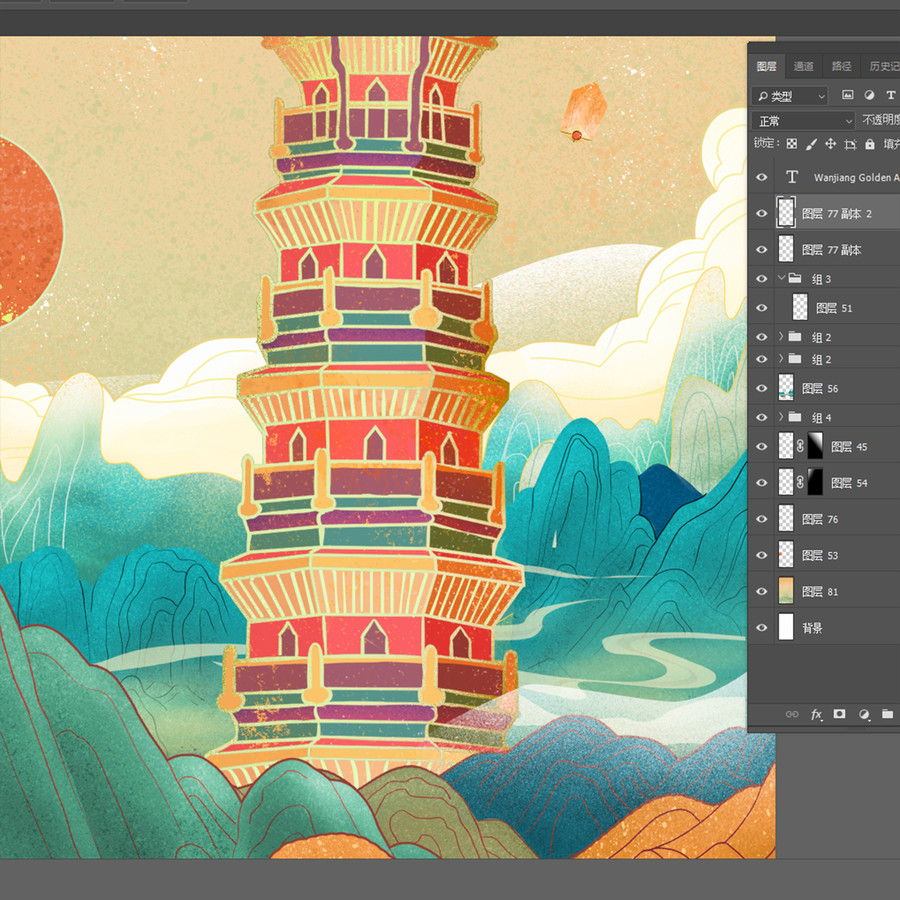
Task: Hide 图层 51 using its eye icon
Action: click(762, 308)
